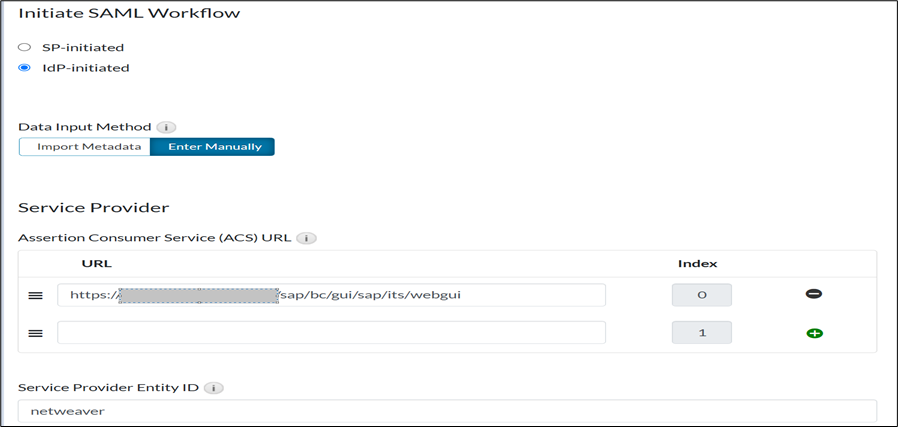This screenshot has width=898, height=427.
Task: Add an ACS URL row with green plus icon
Action: [x=813, y=333]
